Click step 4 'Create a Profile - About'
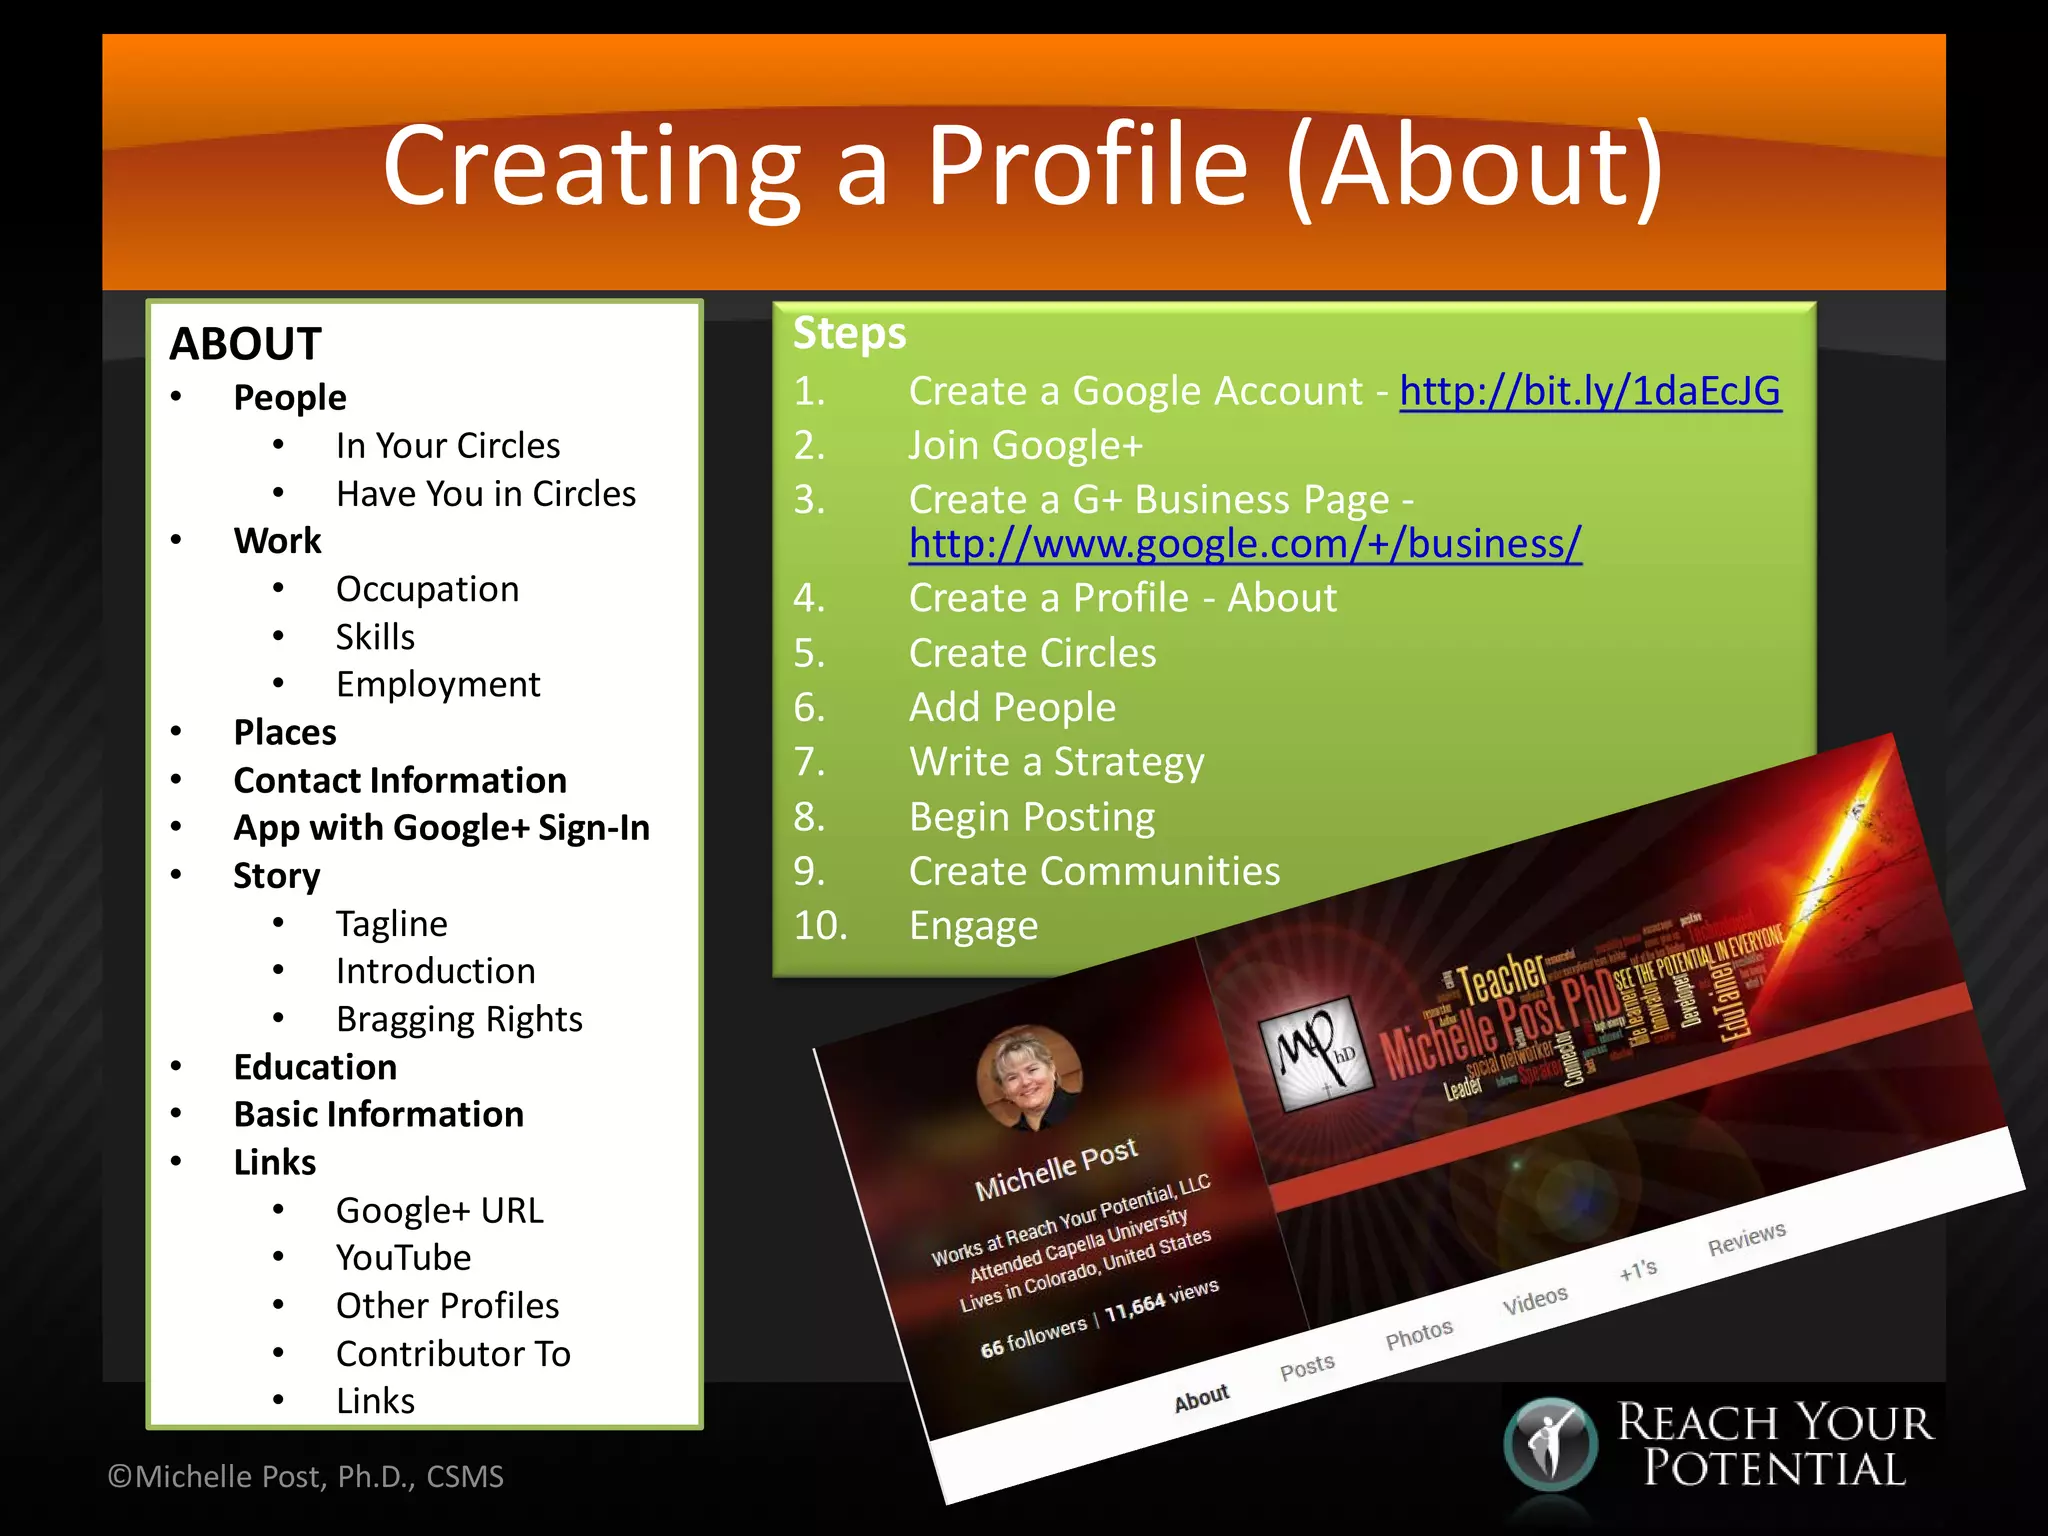Viewport: 2048px width, 1536px height. pyautogui.click(x=1122, y=598)
